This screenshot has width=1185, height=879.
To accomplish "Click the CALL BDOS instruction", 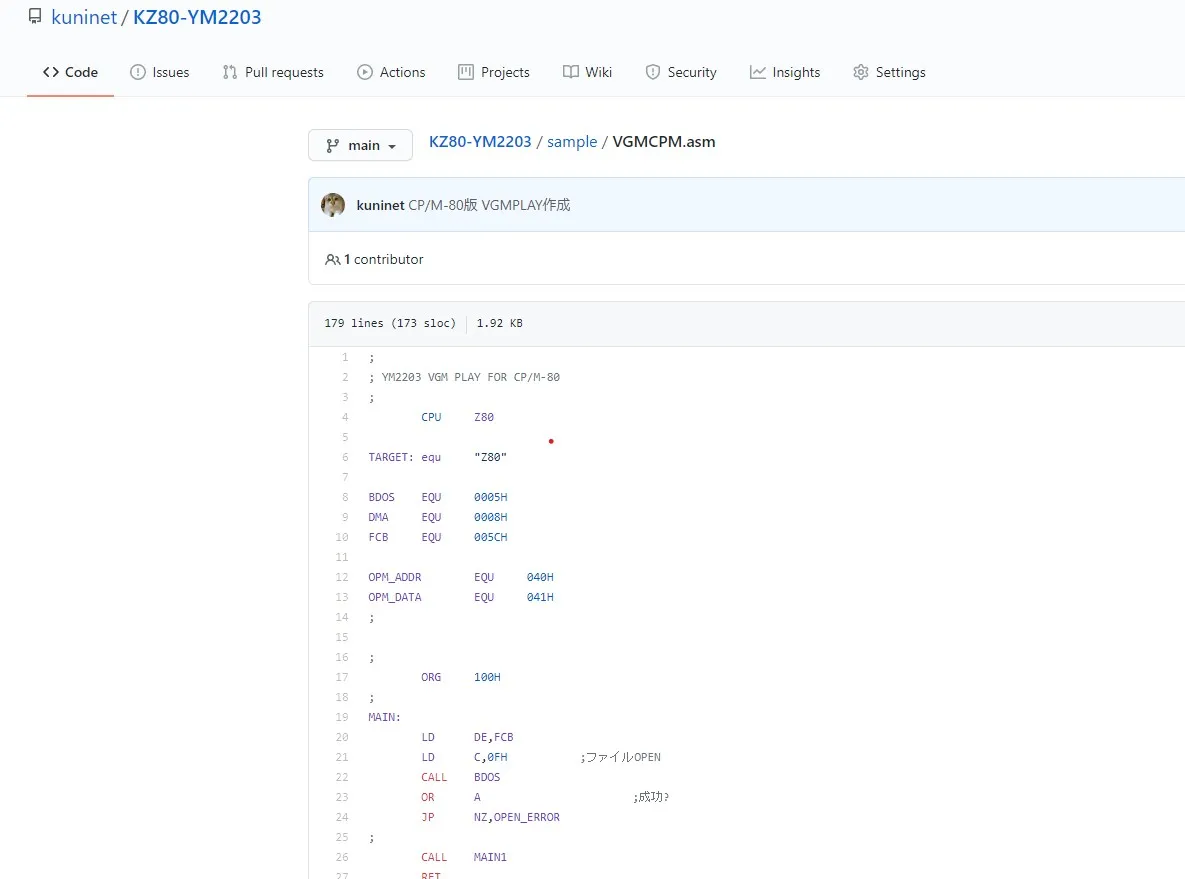I will click(461, 778).
